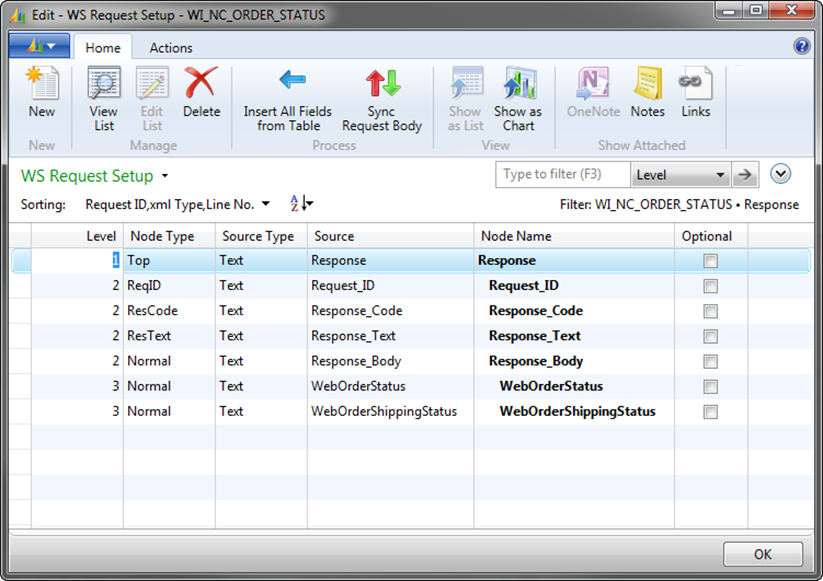Expand the filter pane chevron button
The height and width of the screenshot is (581, 823).
pos(781,174)
